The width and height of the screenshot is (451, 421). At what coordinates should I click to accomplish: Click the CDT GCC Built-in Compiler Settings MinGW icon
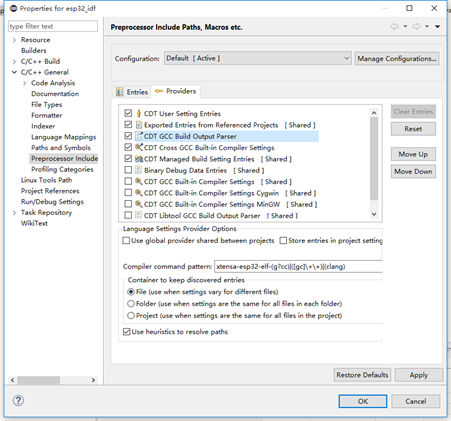click(x=139, y=204)
